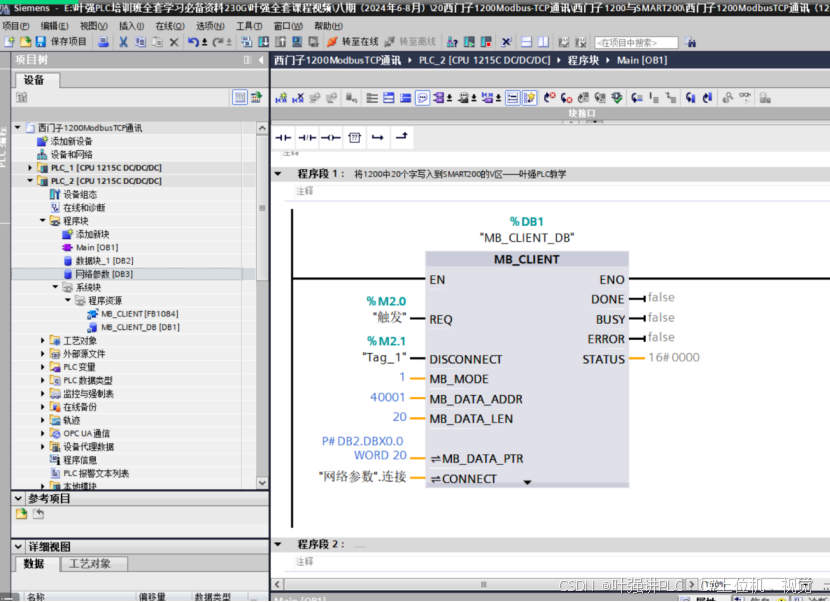This screenshot has width=830, height=602.
Task: Insert a normally closed contact
Action: coord(307,138)
